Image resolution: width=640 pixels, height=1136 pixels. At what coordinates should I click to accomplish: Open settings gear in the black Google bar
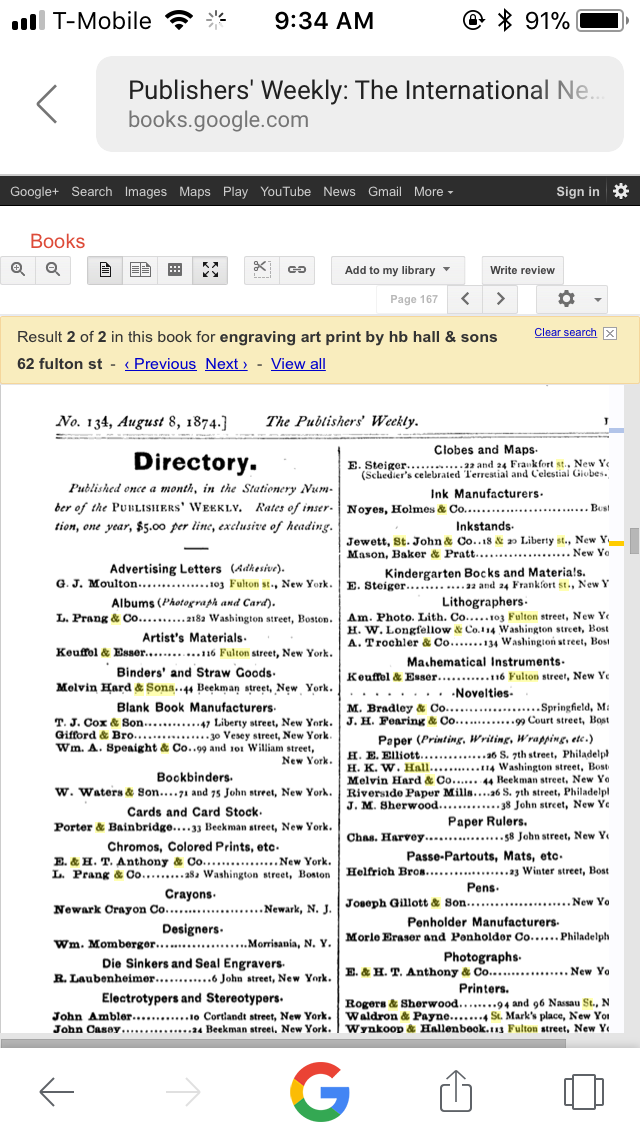(x=621, y=191)
